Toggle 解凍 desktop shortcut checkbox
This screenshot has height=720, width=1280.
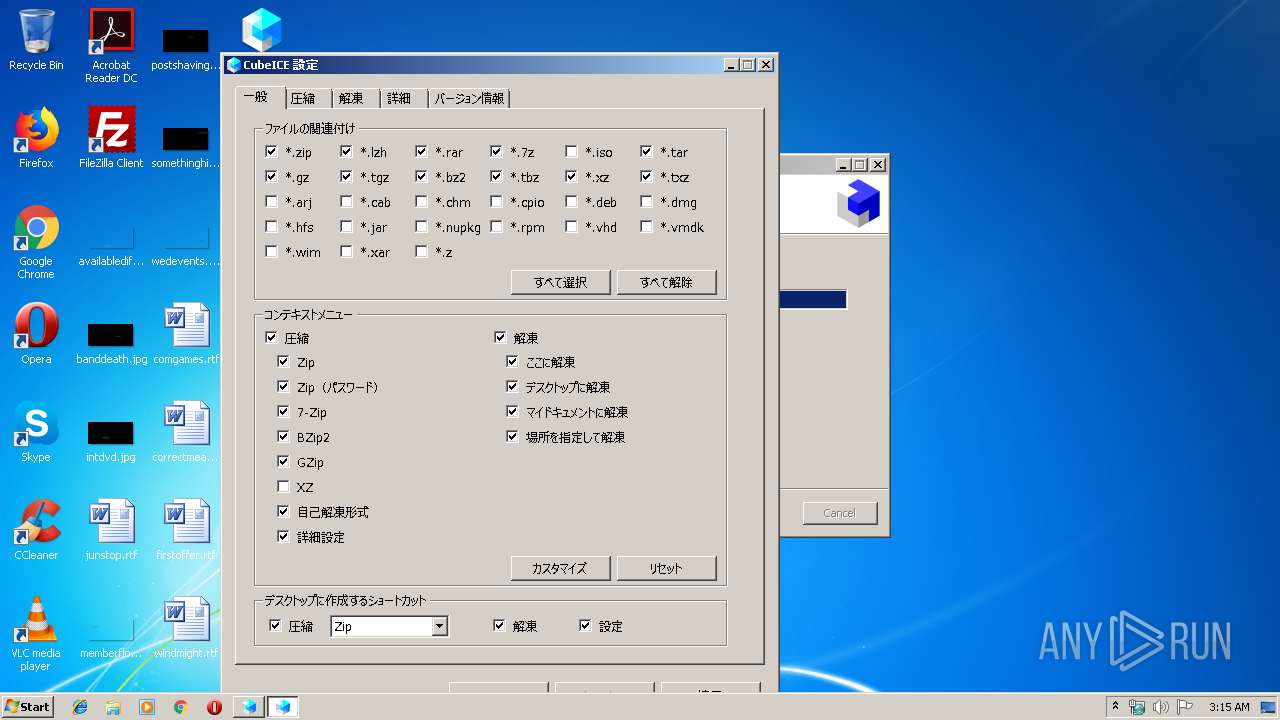click(499, 626)
